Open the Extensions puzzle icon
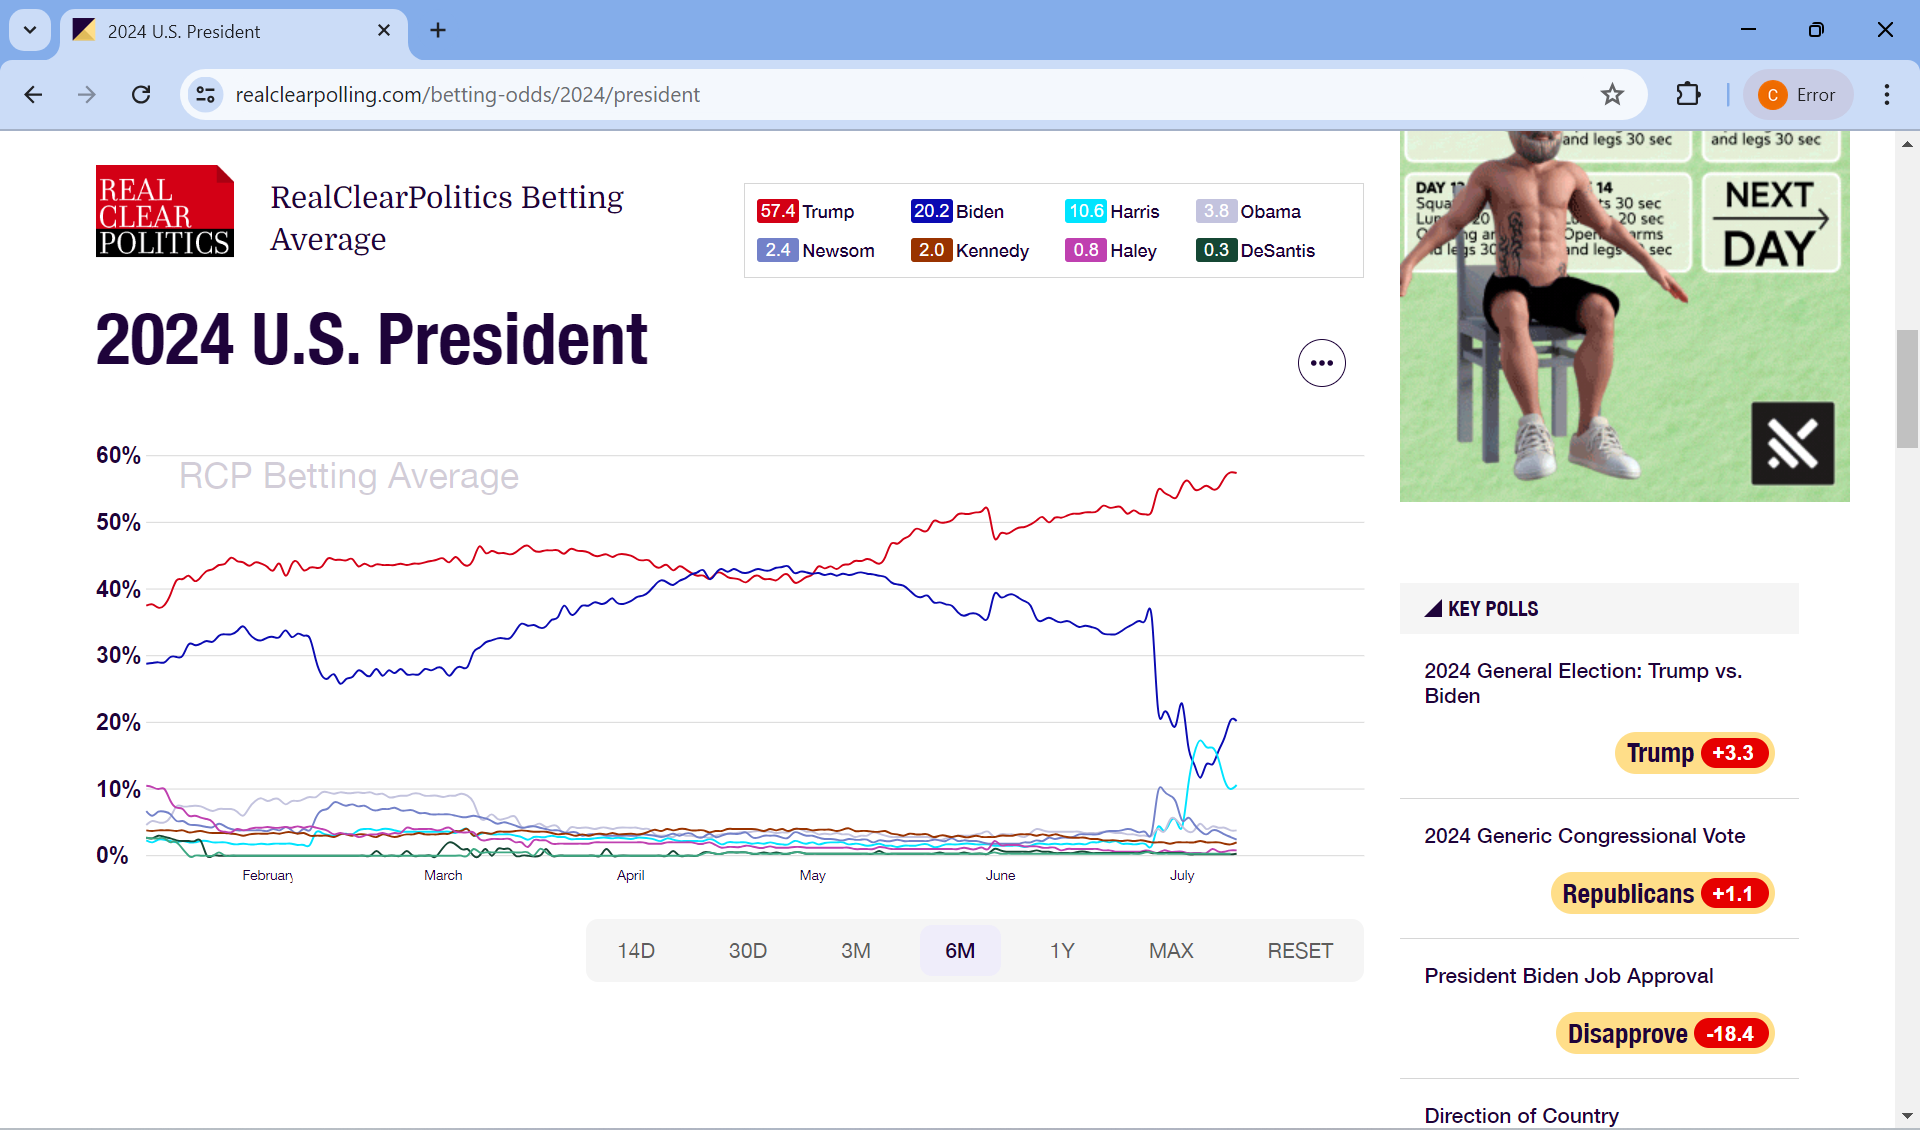 pos(1688,94)
